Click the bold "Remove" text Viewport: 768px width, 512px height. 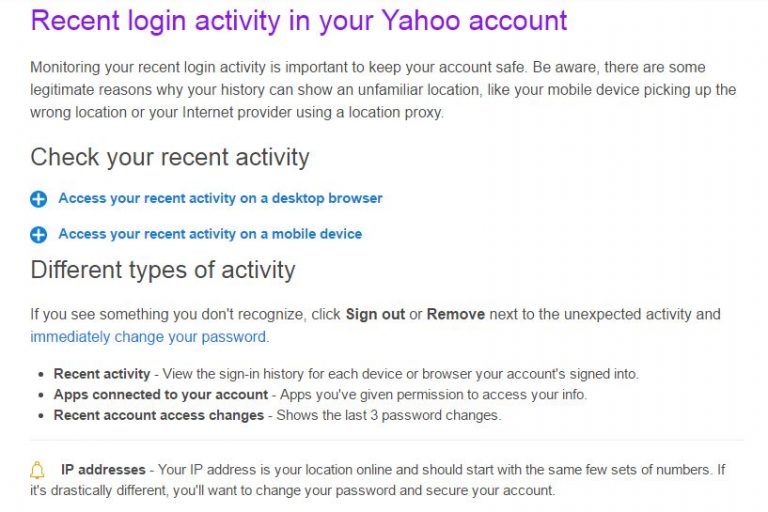[455, 314]
